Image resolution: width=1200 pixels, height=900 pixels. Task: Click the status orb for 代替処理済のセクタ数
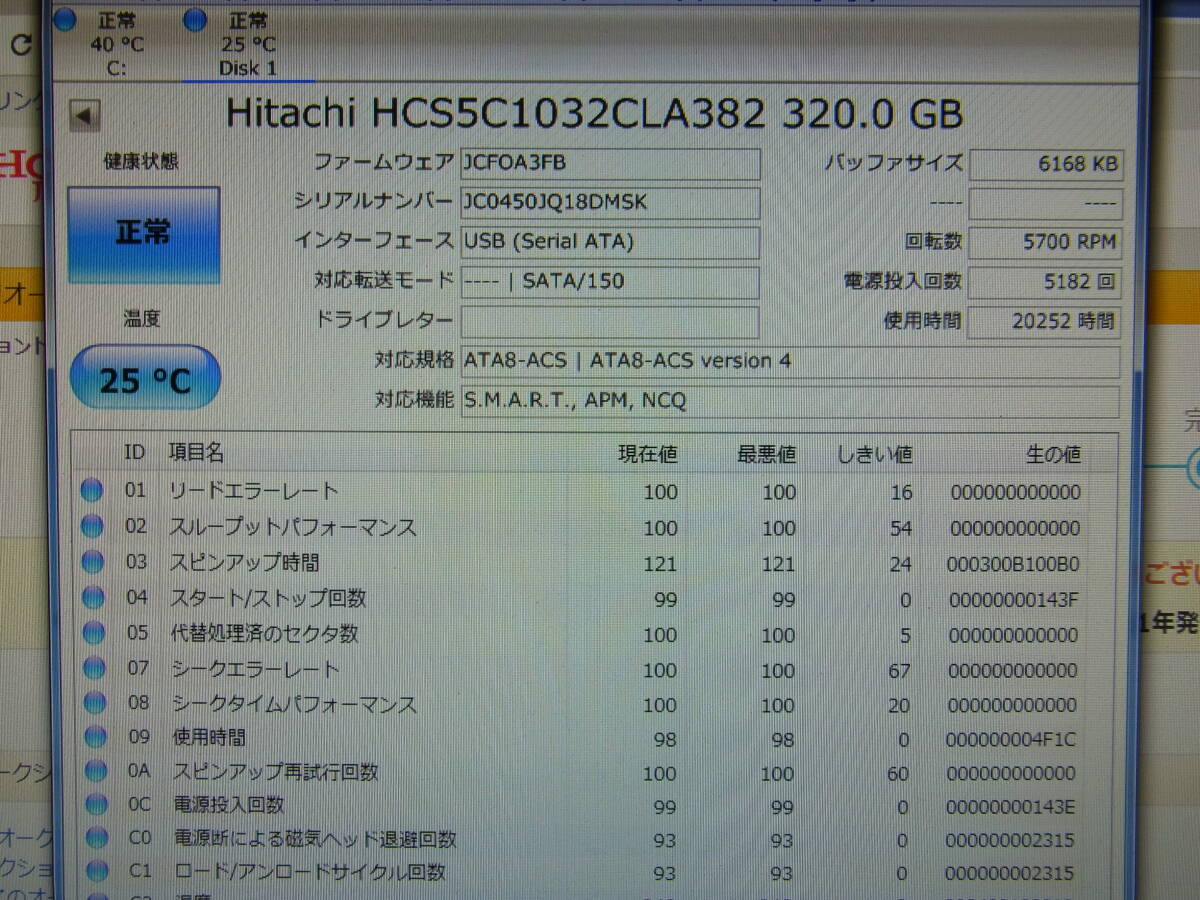[93, 633]
